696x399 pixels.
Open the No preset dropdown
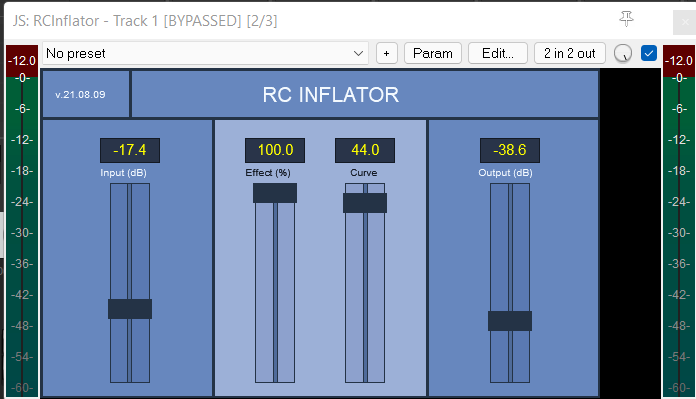[x=205, y=53]
